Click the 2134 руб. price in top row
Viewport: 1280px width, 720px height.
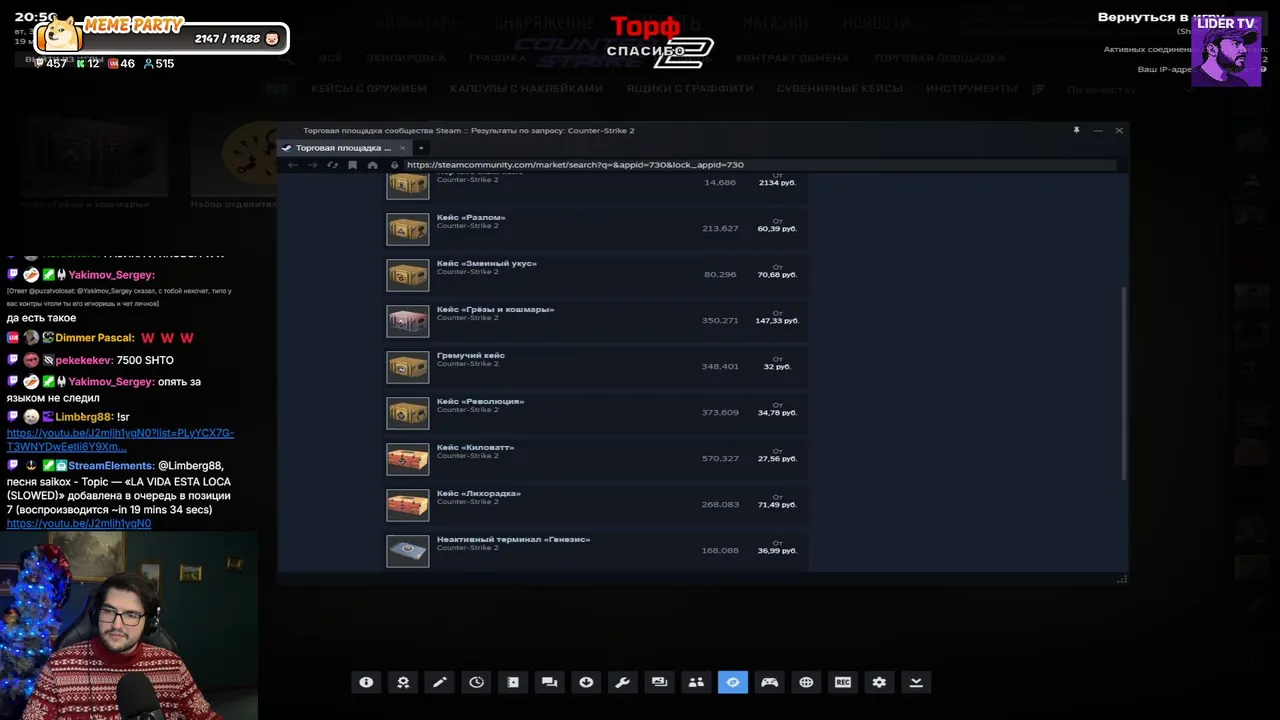tap(777, 183)
